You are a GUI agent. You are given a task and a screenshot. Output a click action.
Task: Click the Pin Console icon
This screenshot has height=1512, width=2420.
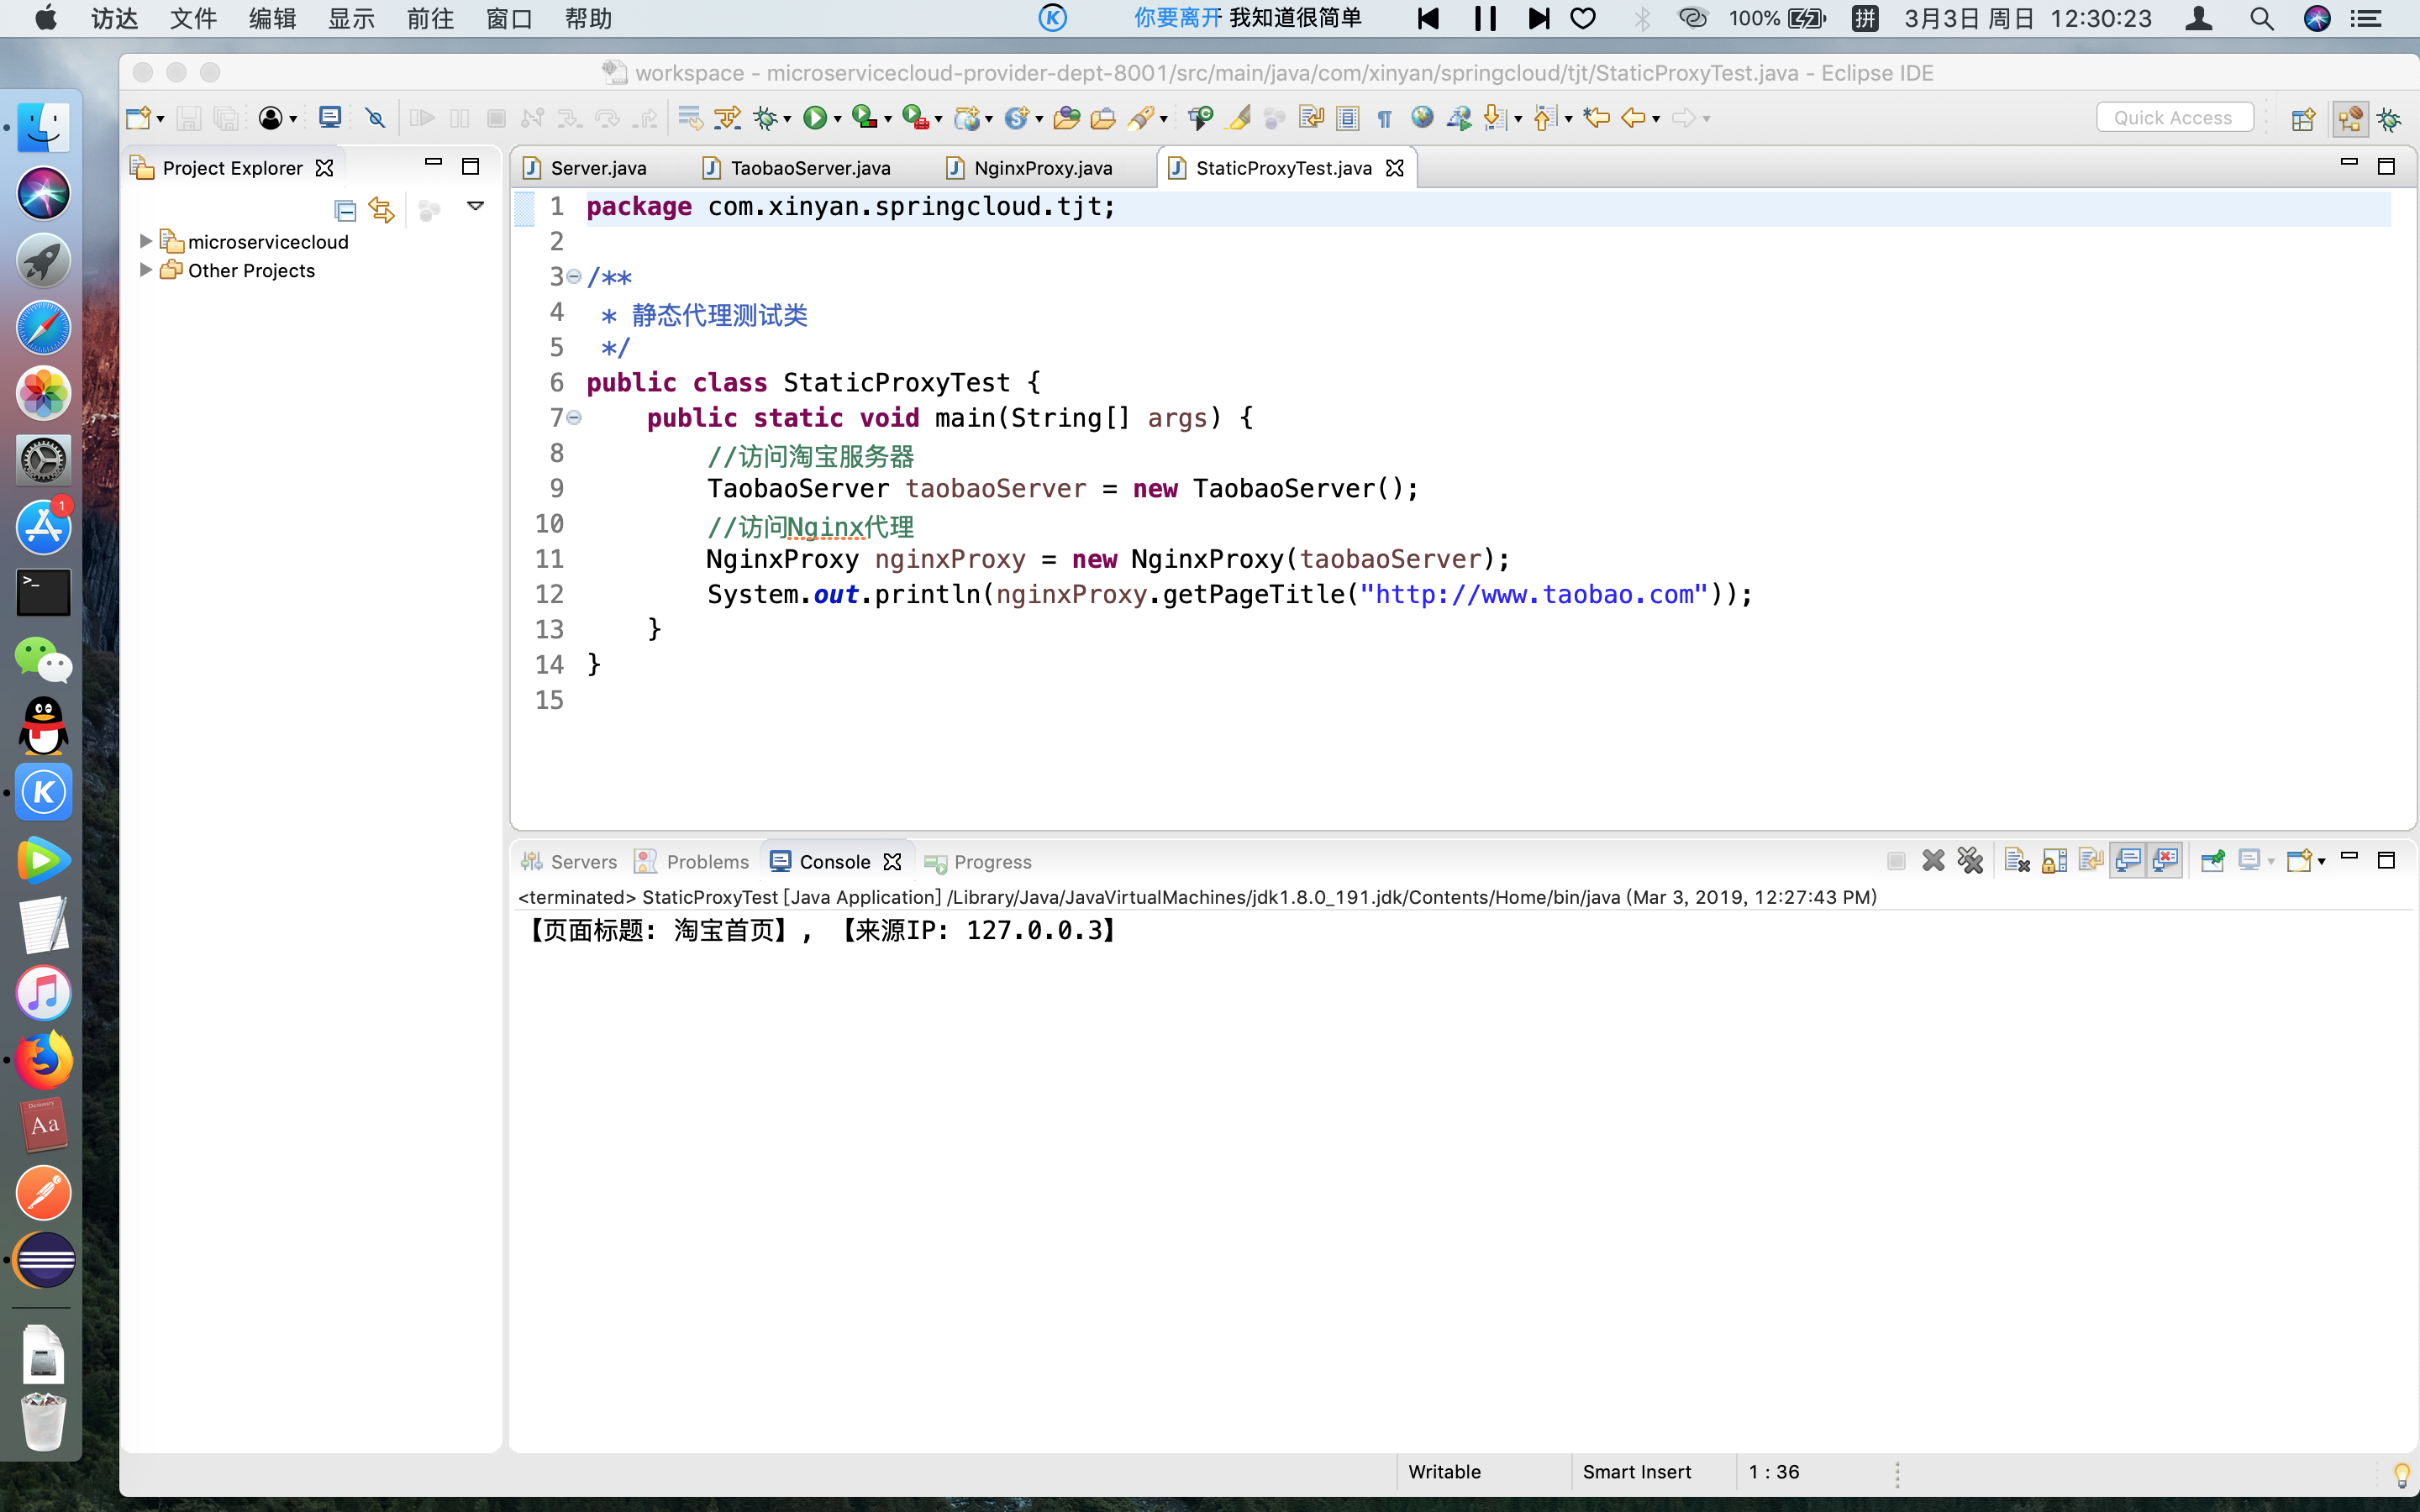click(2212, 861)
